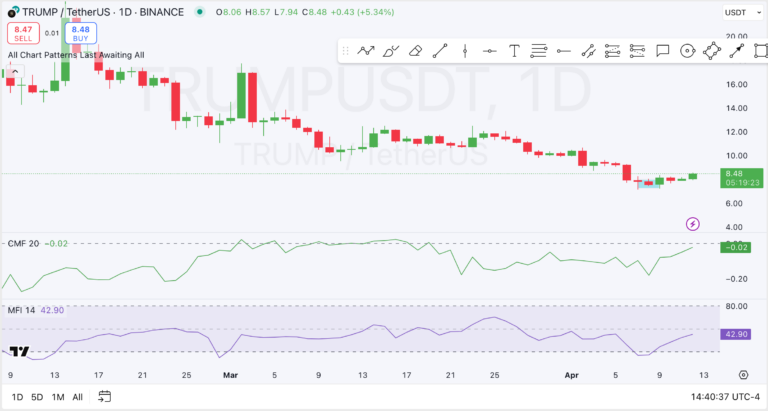The image size is (768, 411).
Task: Click the 0.01 spread value
Action: (x=51, y=33)
